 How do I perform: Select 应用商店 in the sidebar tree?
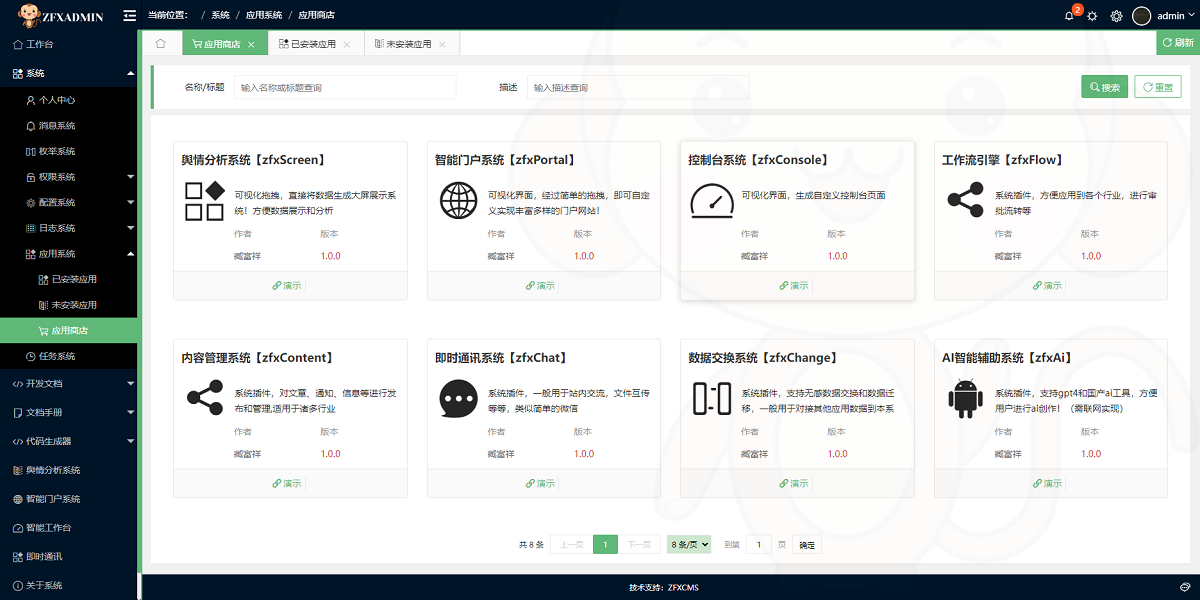point(69,331)
